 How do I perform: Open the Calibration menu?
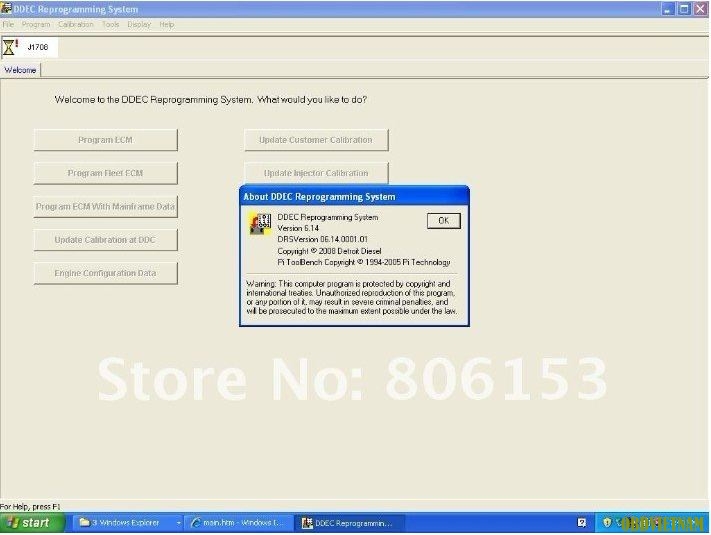click(76, 24)
